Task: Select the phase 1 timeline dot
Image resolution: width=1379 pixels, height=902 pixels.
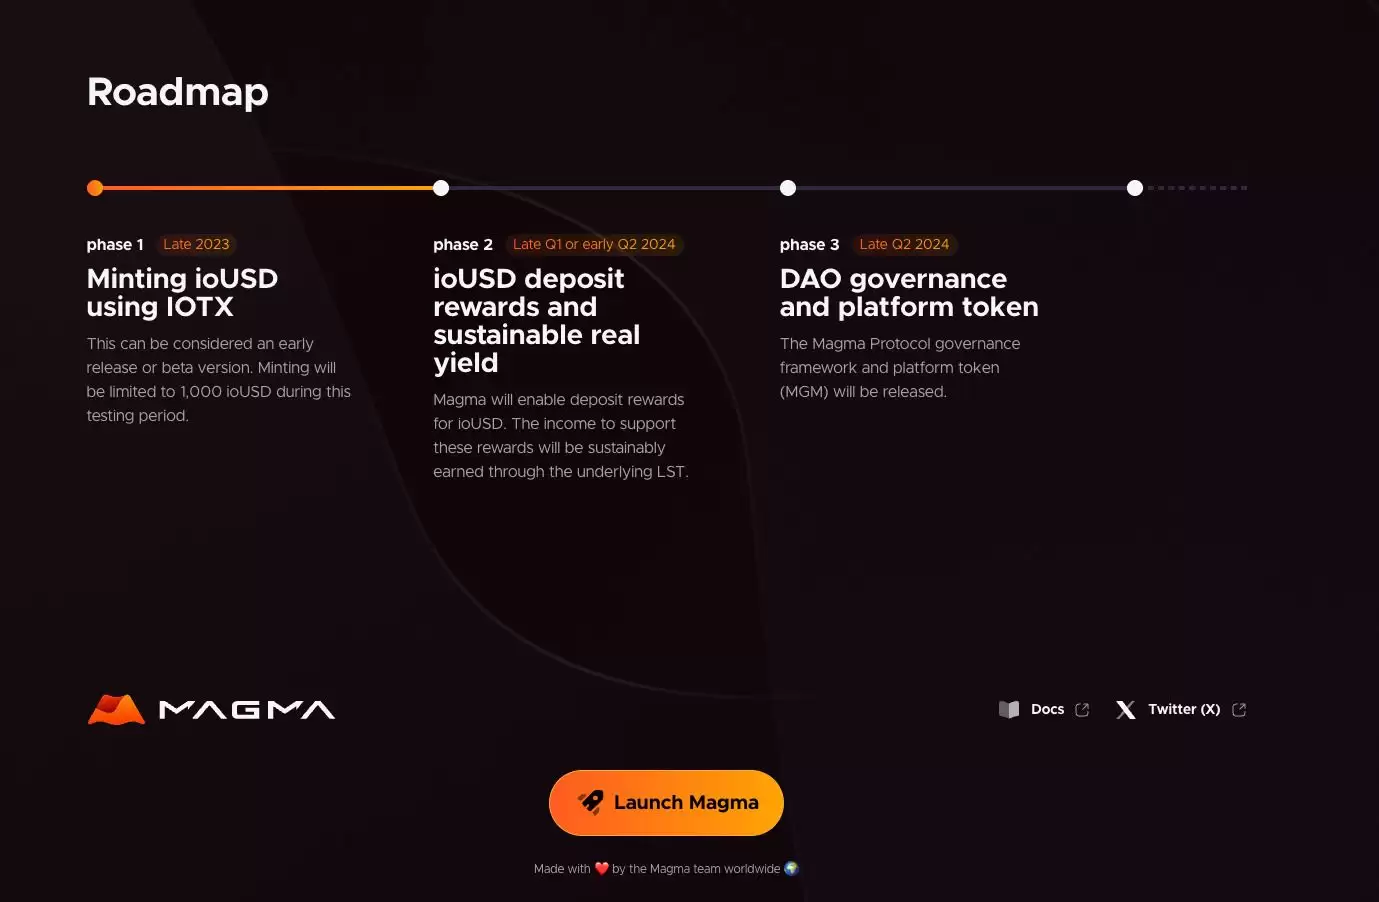Action: point(95,187)
